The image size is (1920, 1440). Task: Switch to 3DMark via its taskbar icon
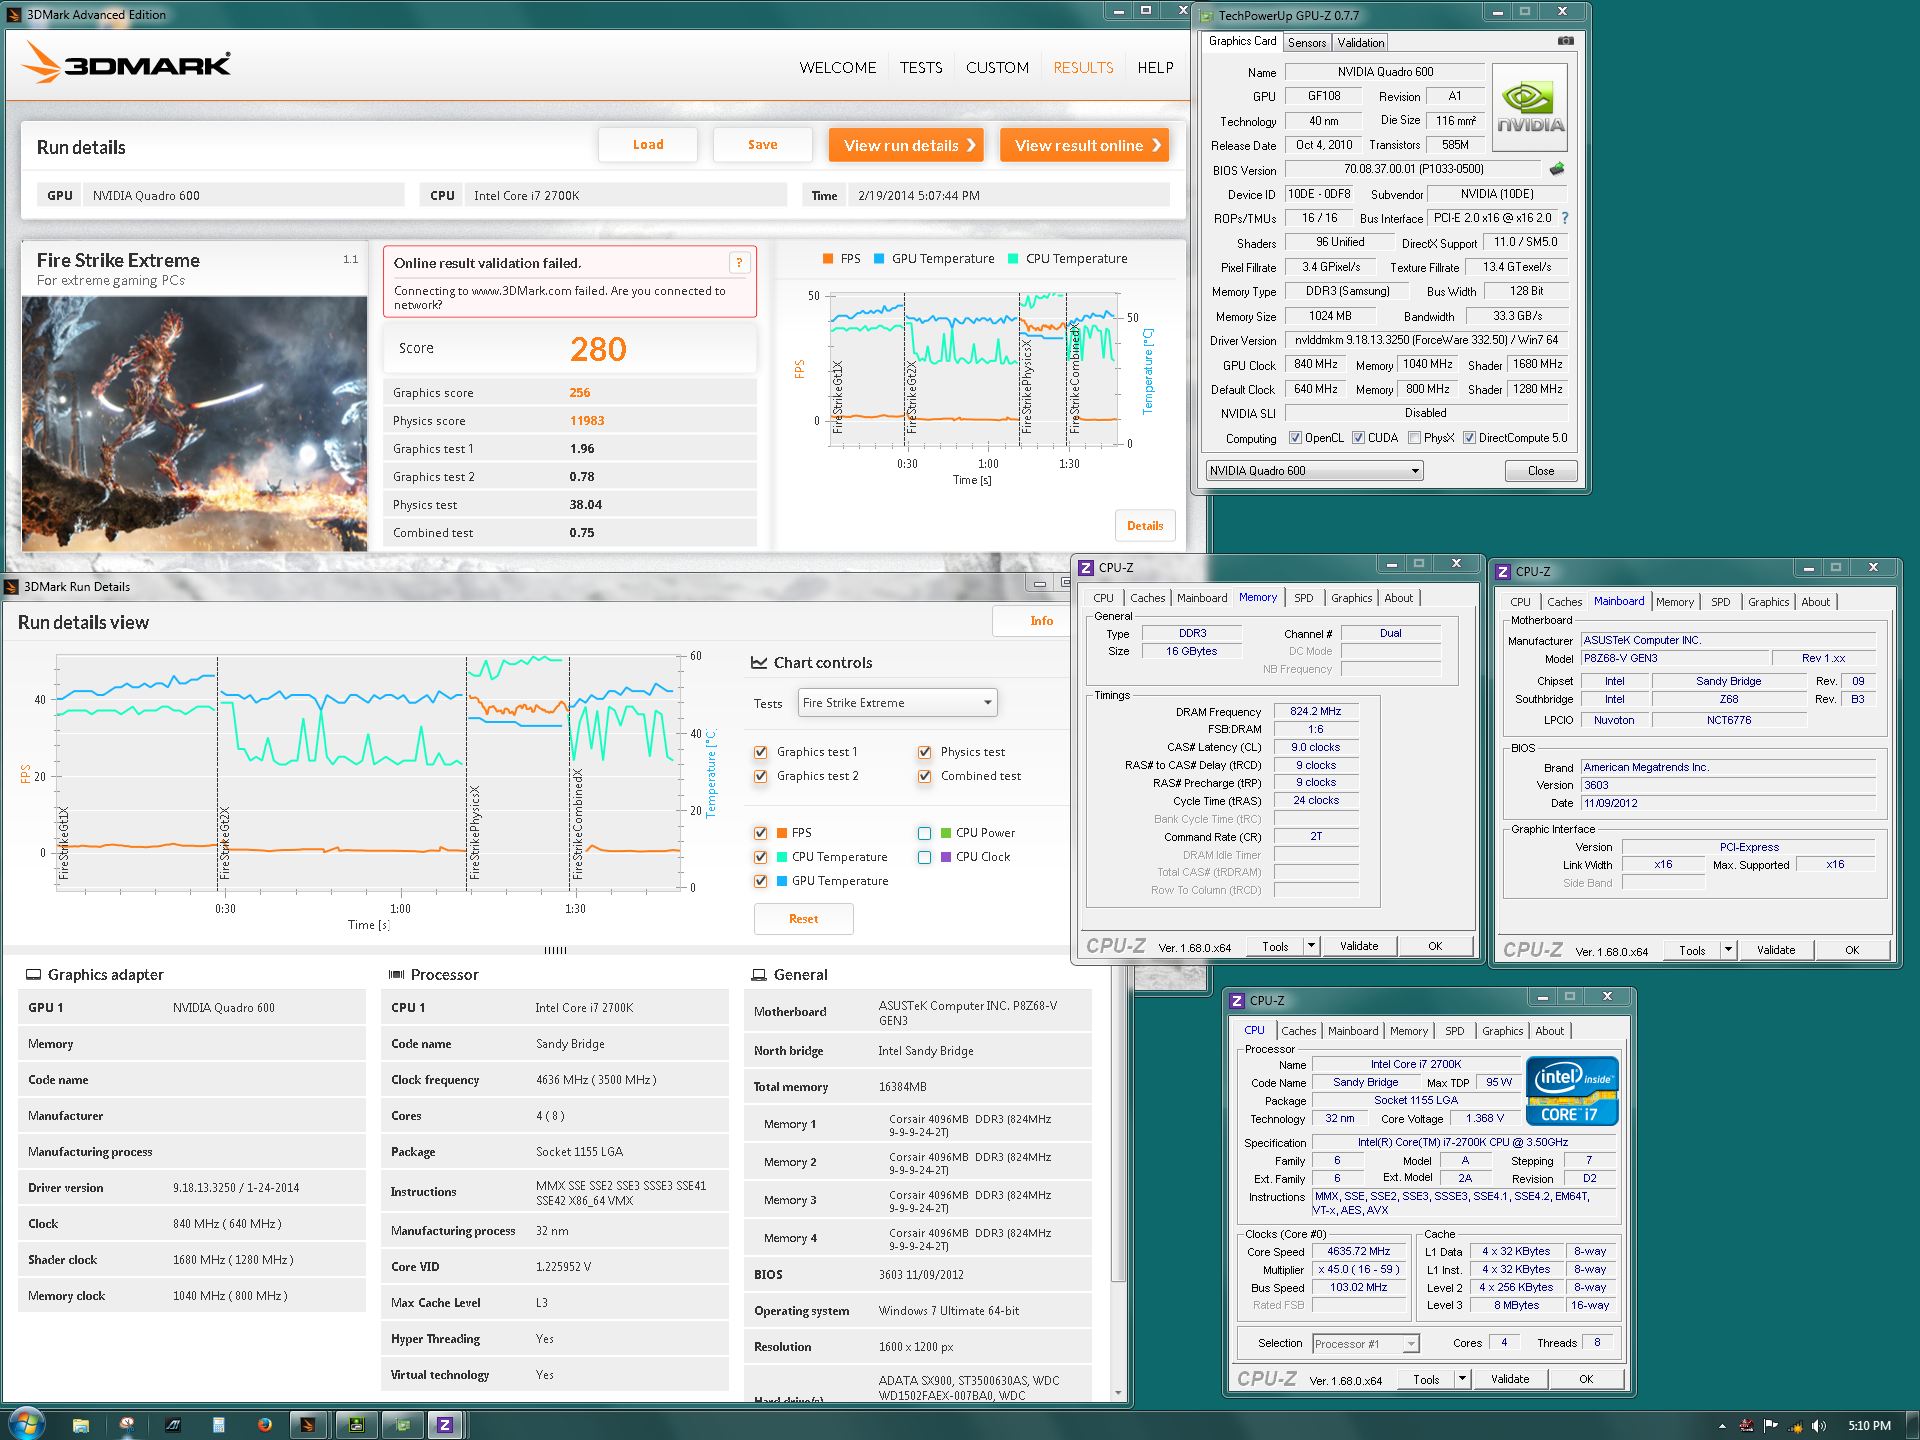click(x=309, y=1425)
